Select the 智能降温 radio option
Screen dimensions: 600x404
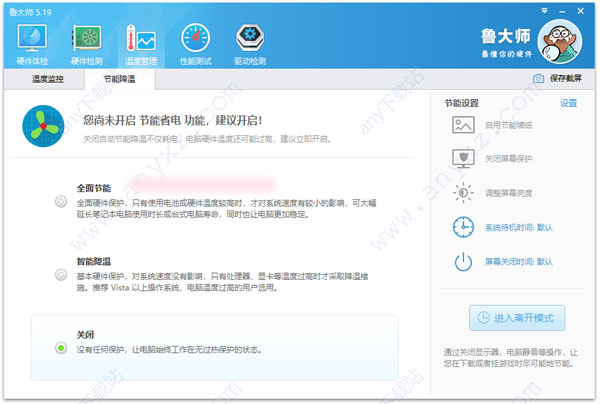pos(61,275)
